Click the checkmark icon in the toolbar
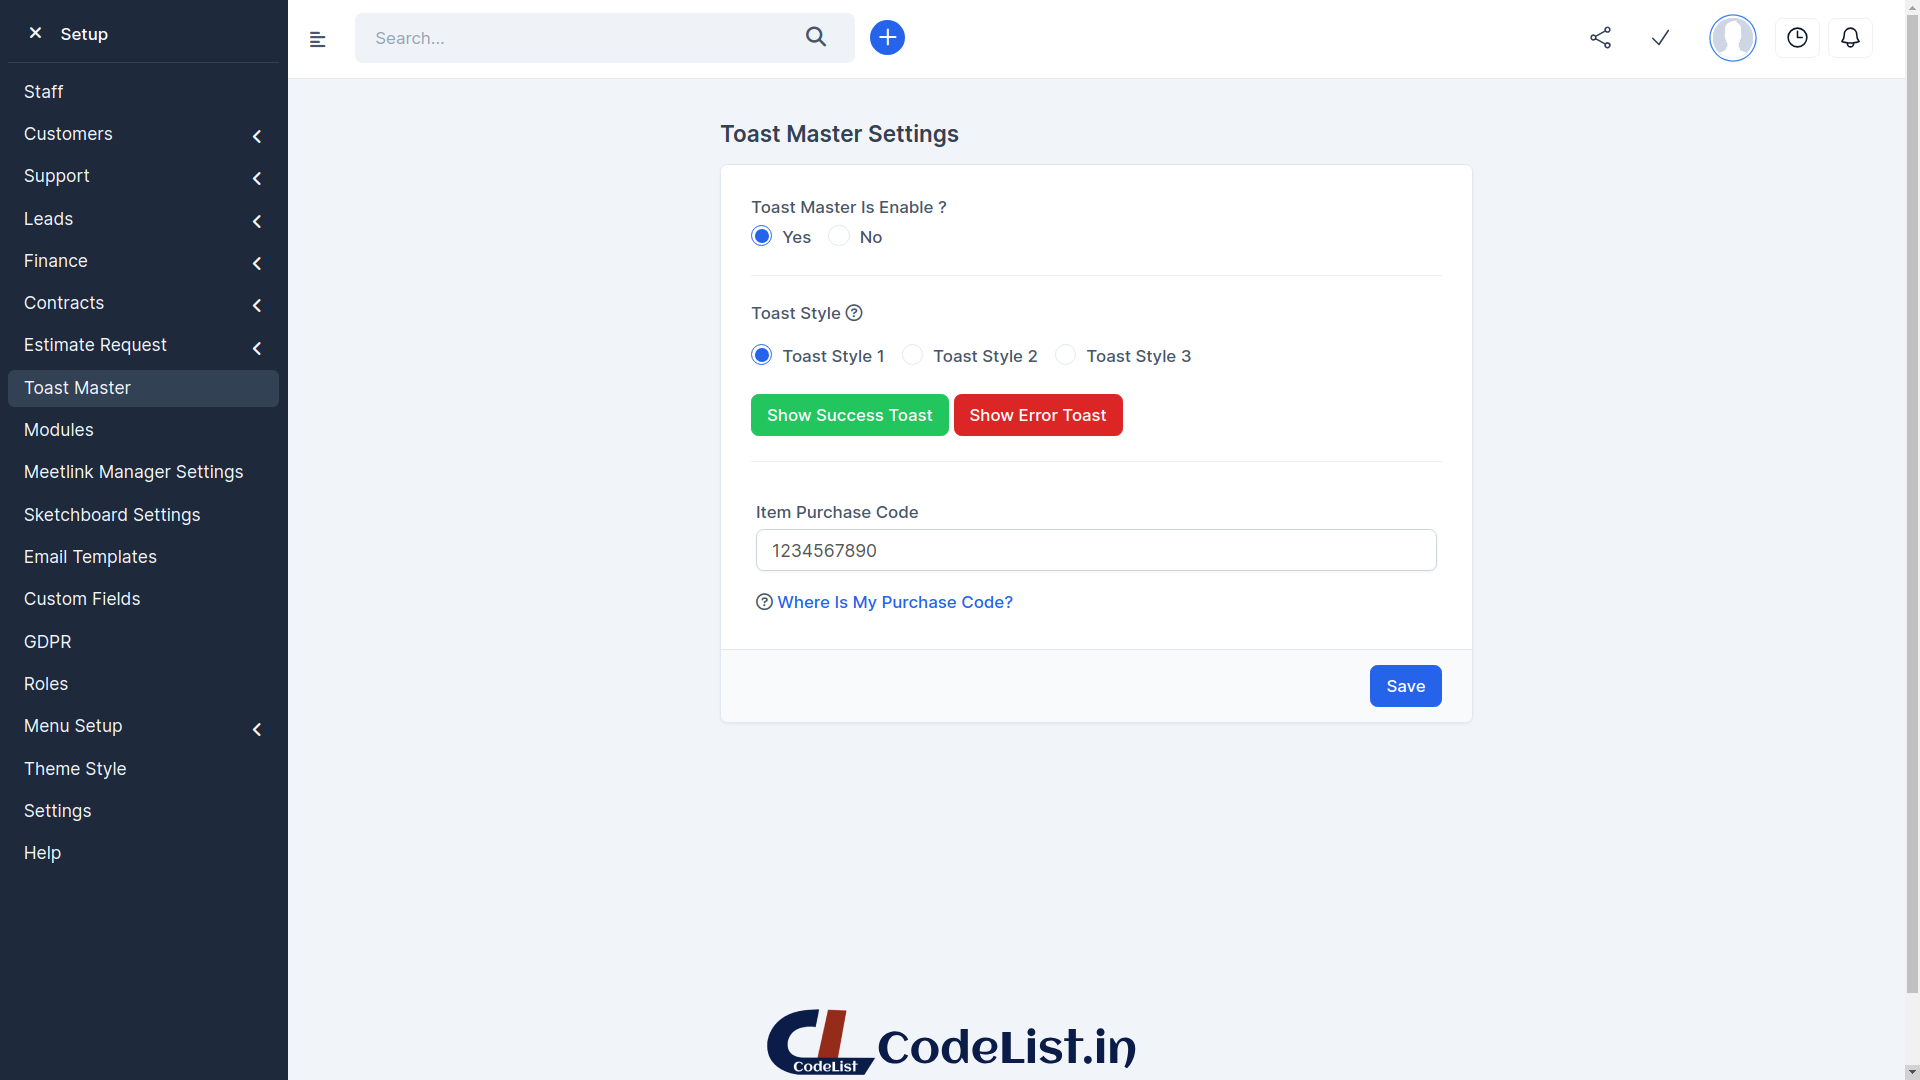1920x1080 pixels. (1660, 37)
